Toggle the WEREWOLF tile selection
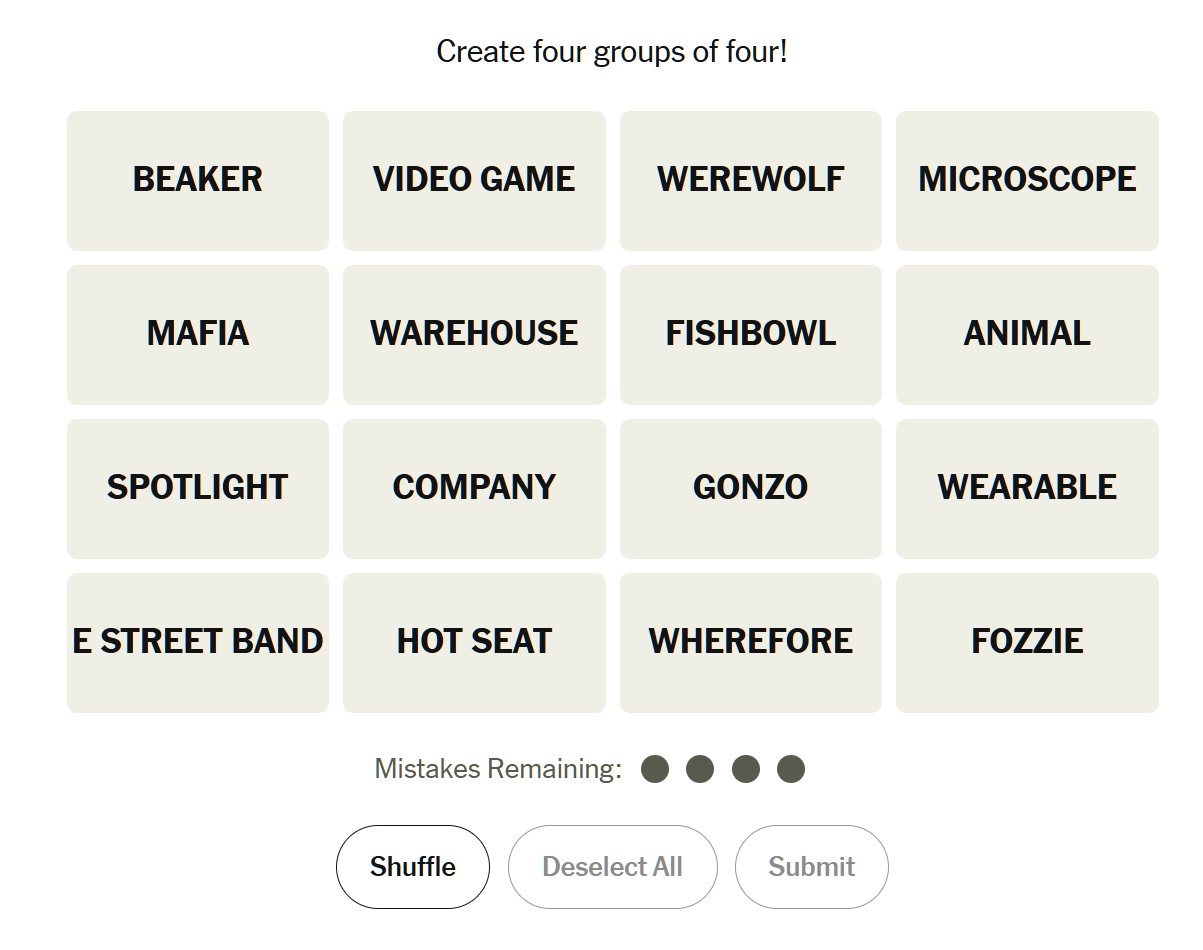The image size is (1203, 950). [x=751, y=180]
